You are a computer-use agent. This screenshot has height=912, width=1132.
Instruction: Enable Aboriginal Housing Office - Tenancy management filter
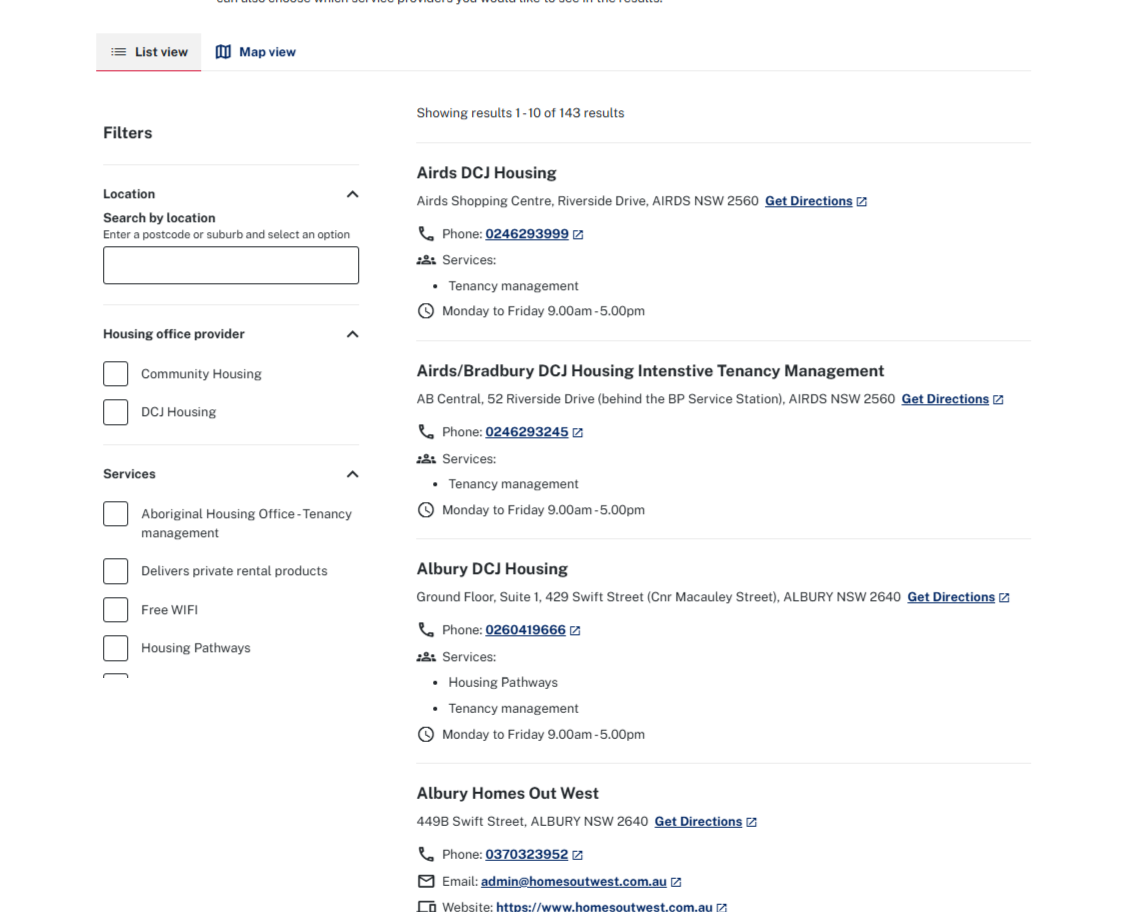(x=116, y=514)
